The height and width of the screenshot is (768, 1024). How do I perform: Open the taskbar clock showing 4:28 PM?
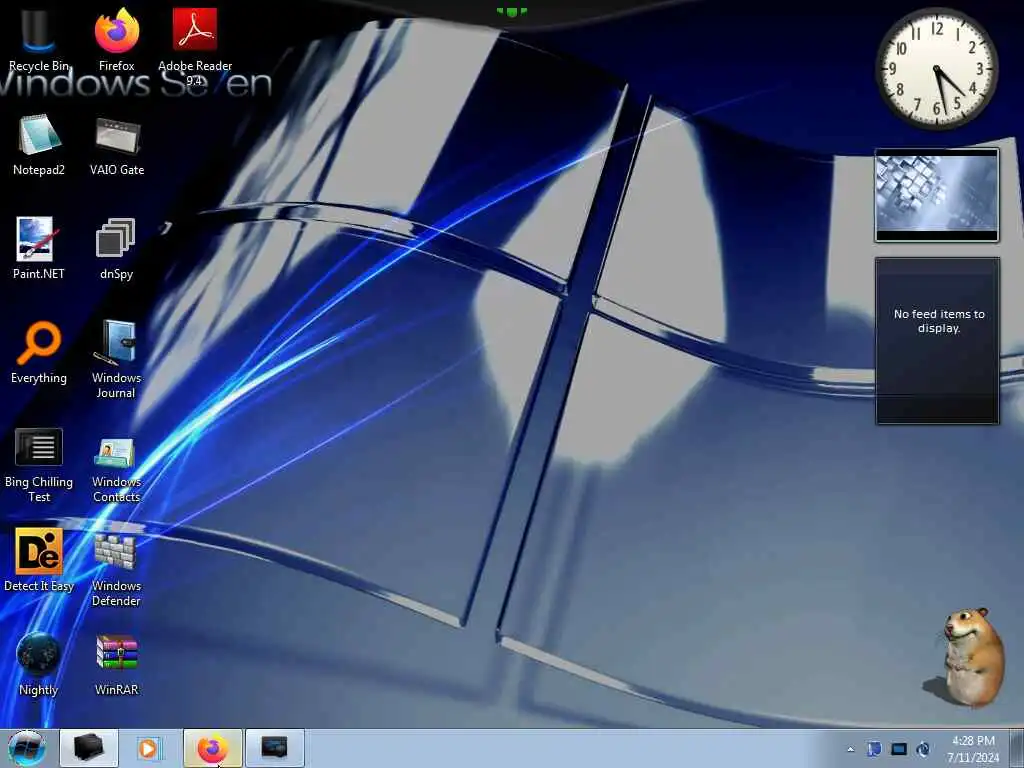(973, 749)
